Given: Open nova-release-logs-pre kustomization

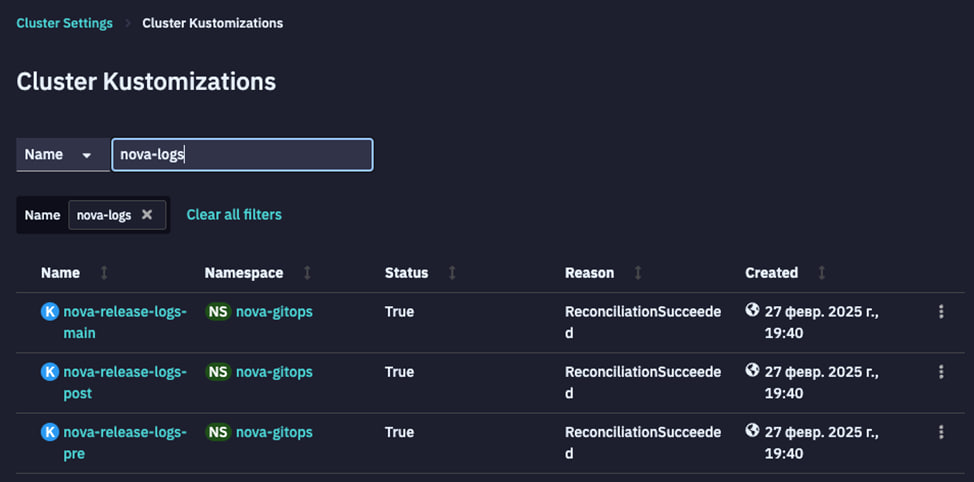Looking at the screenshot, I should [125, 443].
